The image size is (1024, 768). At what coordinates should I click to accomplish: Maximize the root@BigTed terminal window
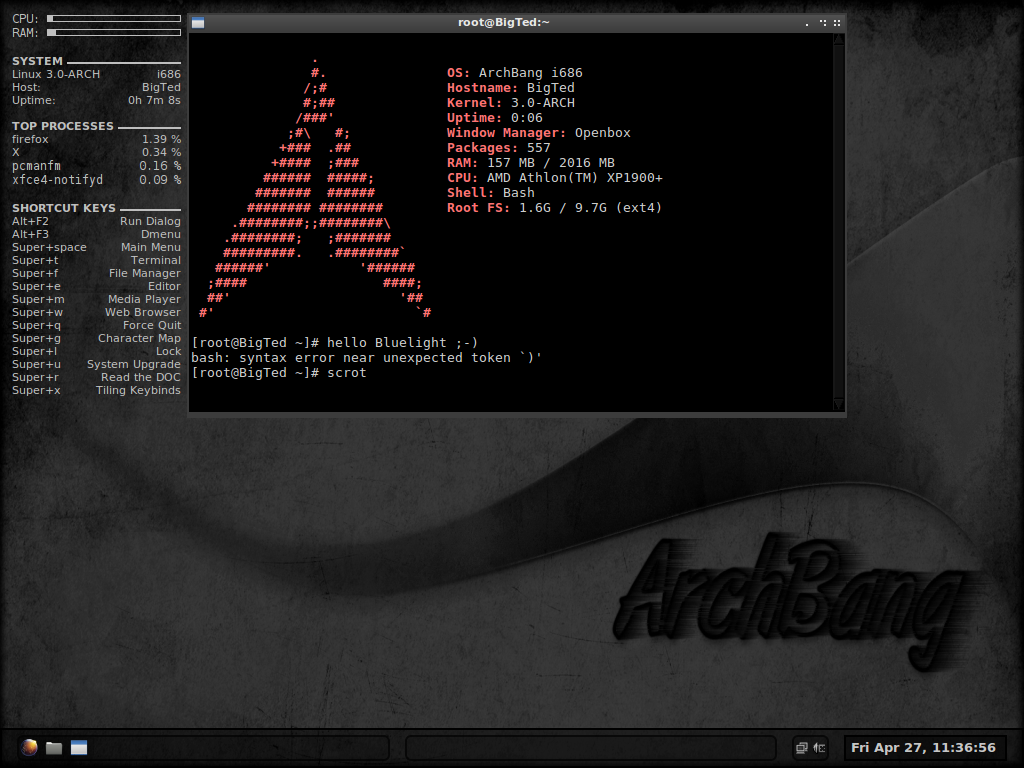click(x=823, y=23)
